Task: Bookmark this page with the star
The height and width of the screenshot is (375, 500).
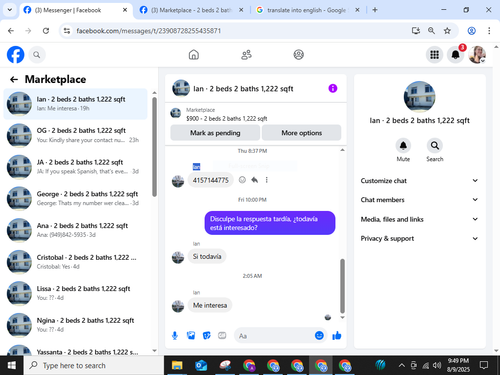Action: 447,31
